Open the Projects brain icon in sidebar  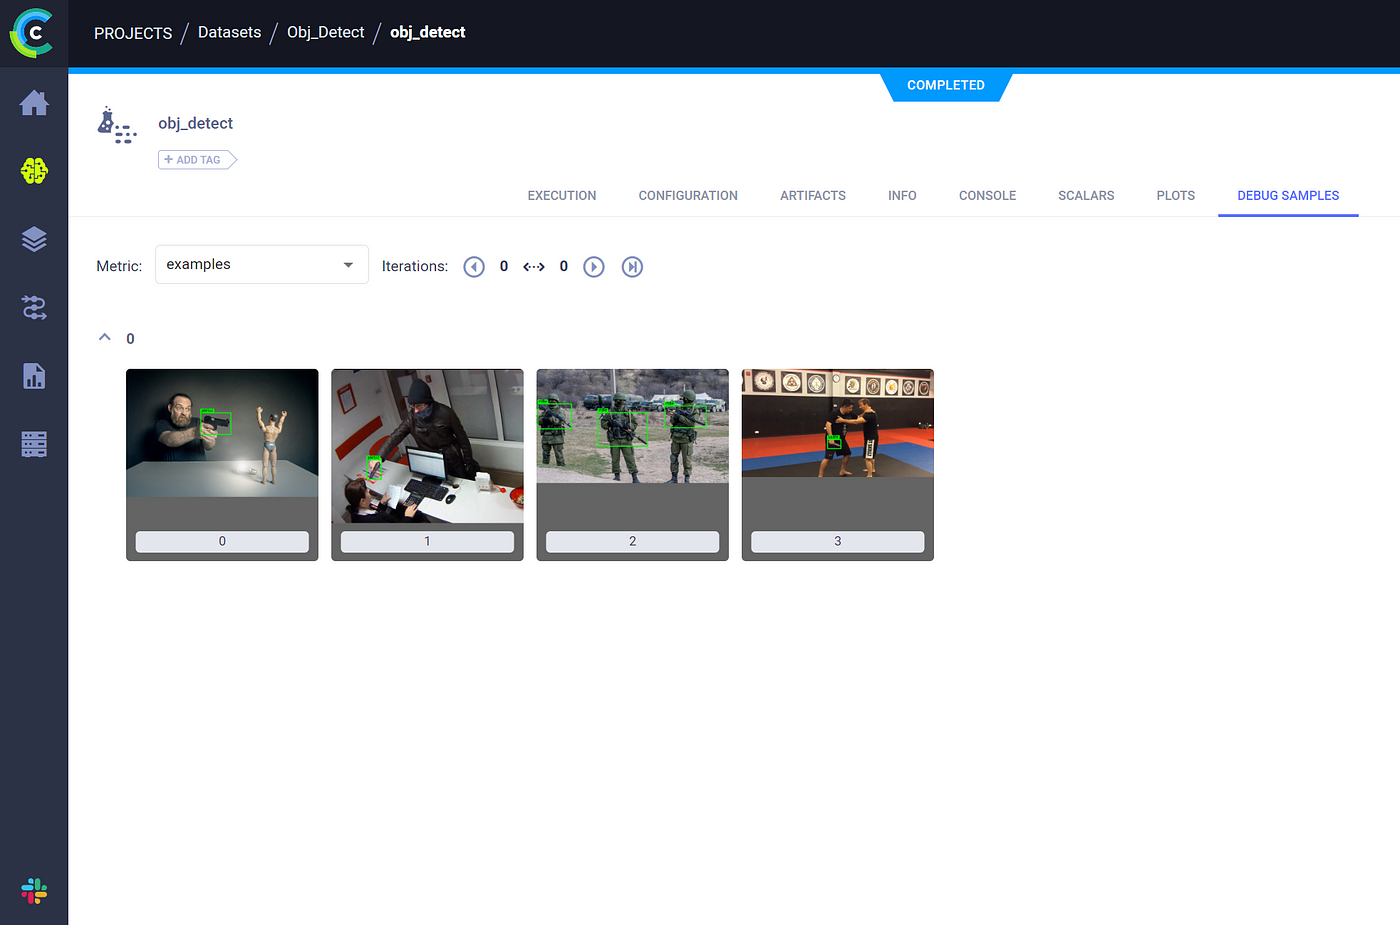(34, 171)
